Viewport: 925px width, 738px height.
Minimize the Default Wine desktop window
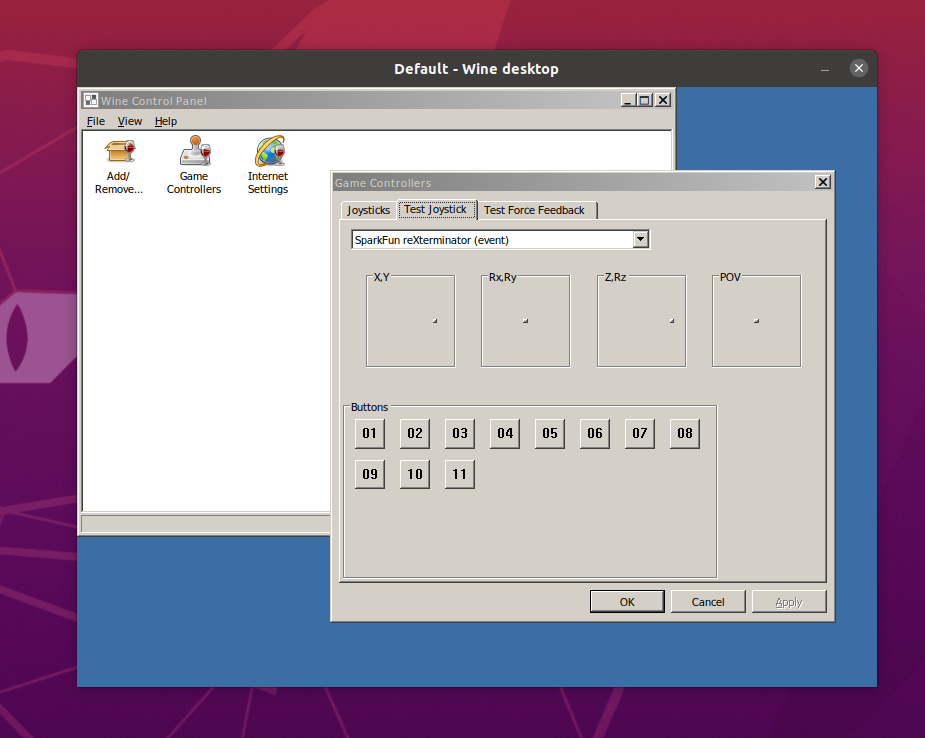825,69
